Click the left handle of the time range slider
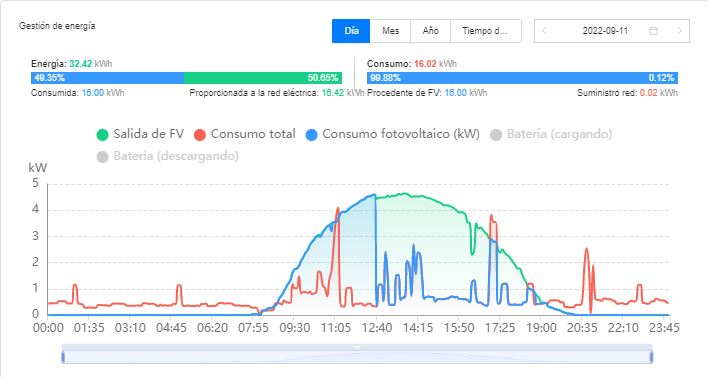Viewport: 708px width, 377px height. click(x=63, y=357)
